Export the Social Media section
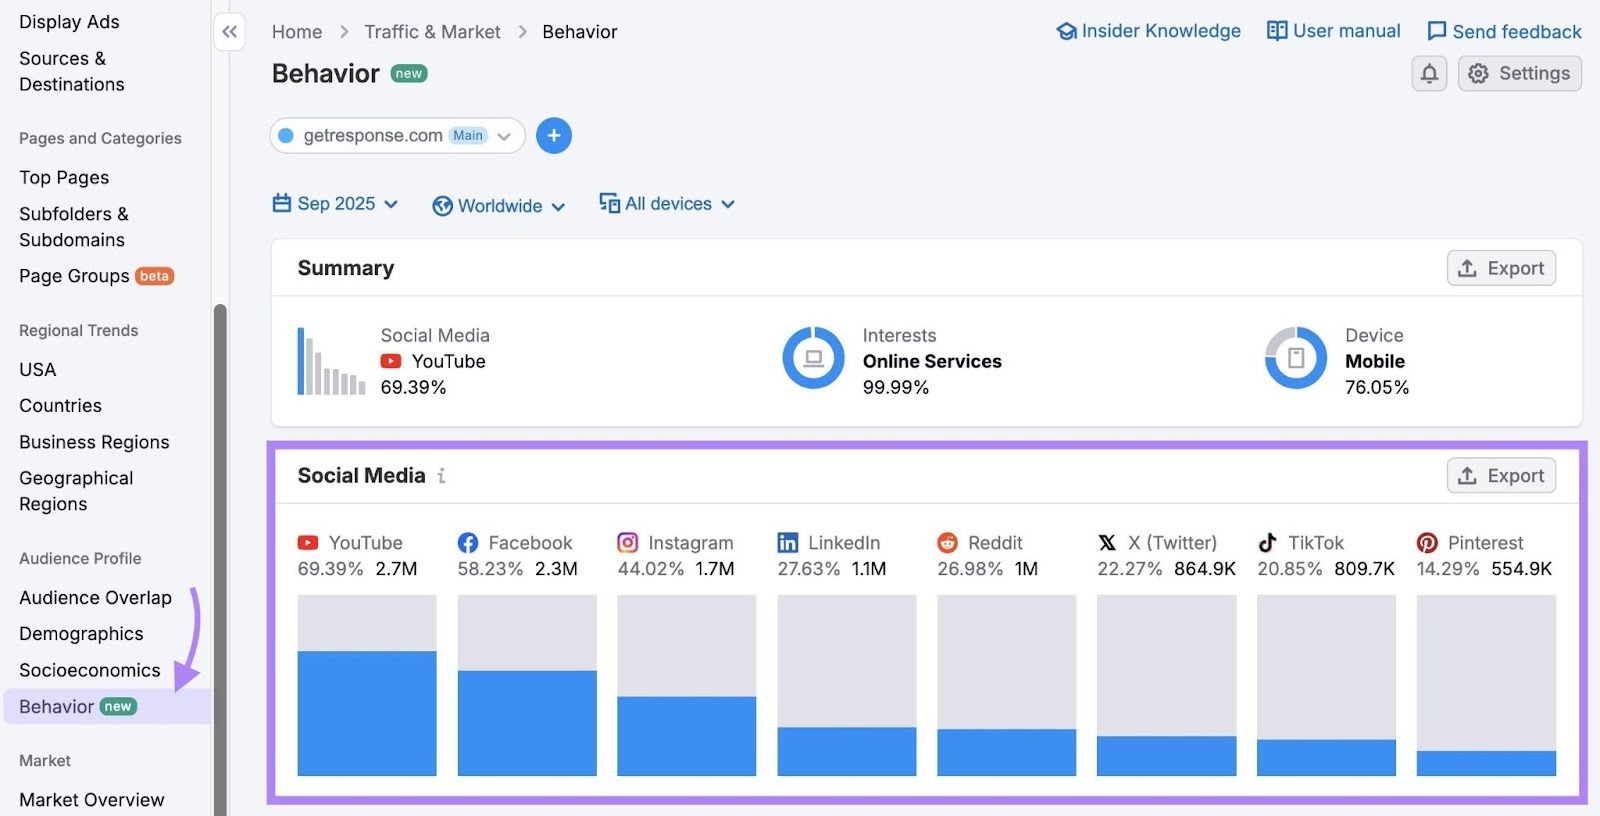Image resolution: width=1600 pixels, height=816 pixels. pos(1501,476)
